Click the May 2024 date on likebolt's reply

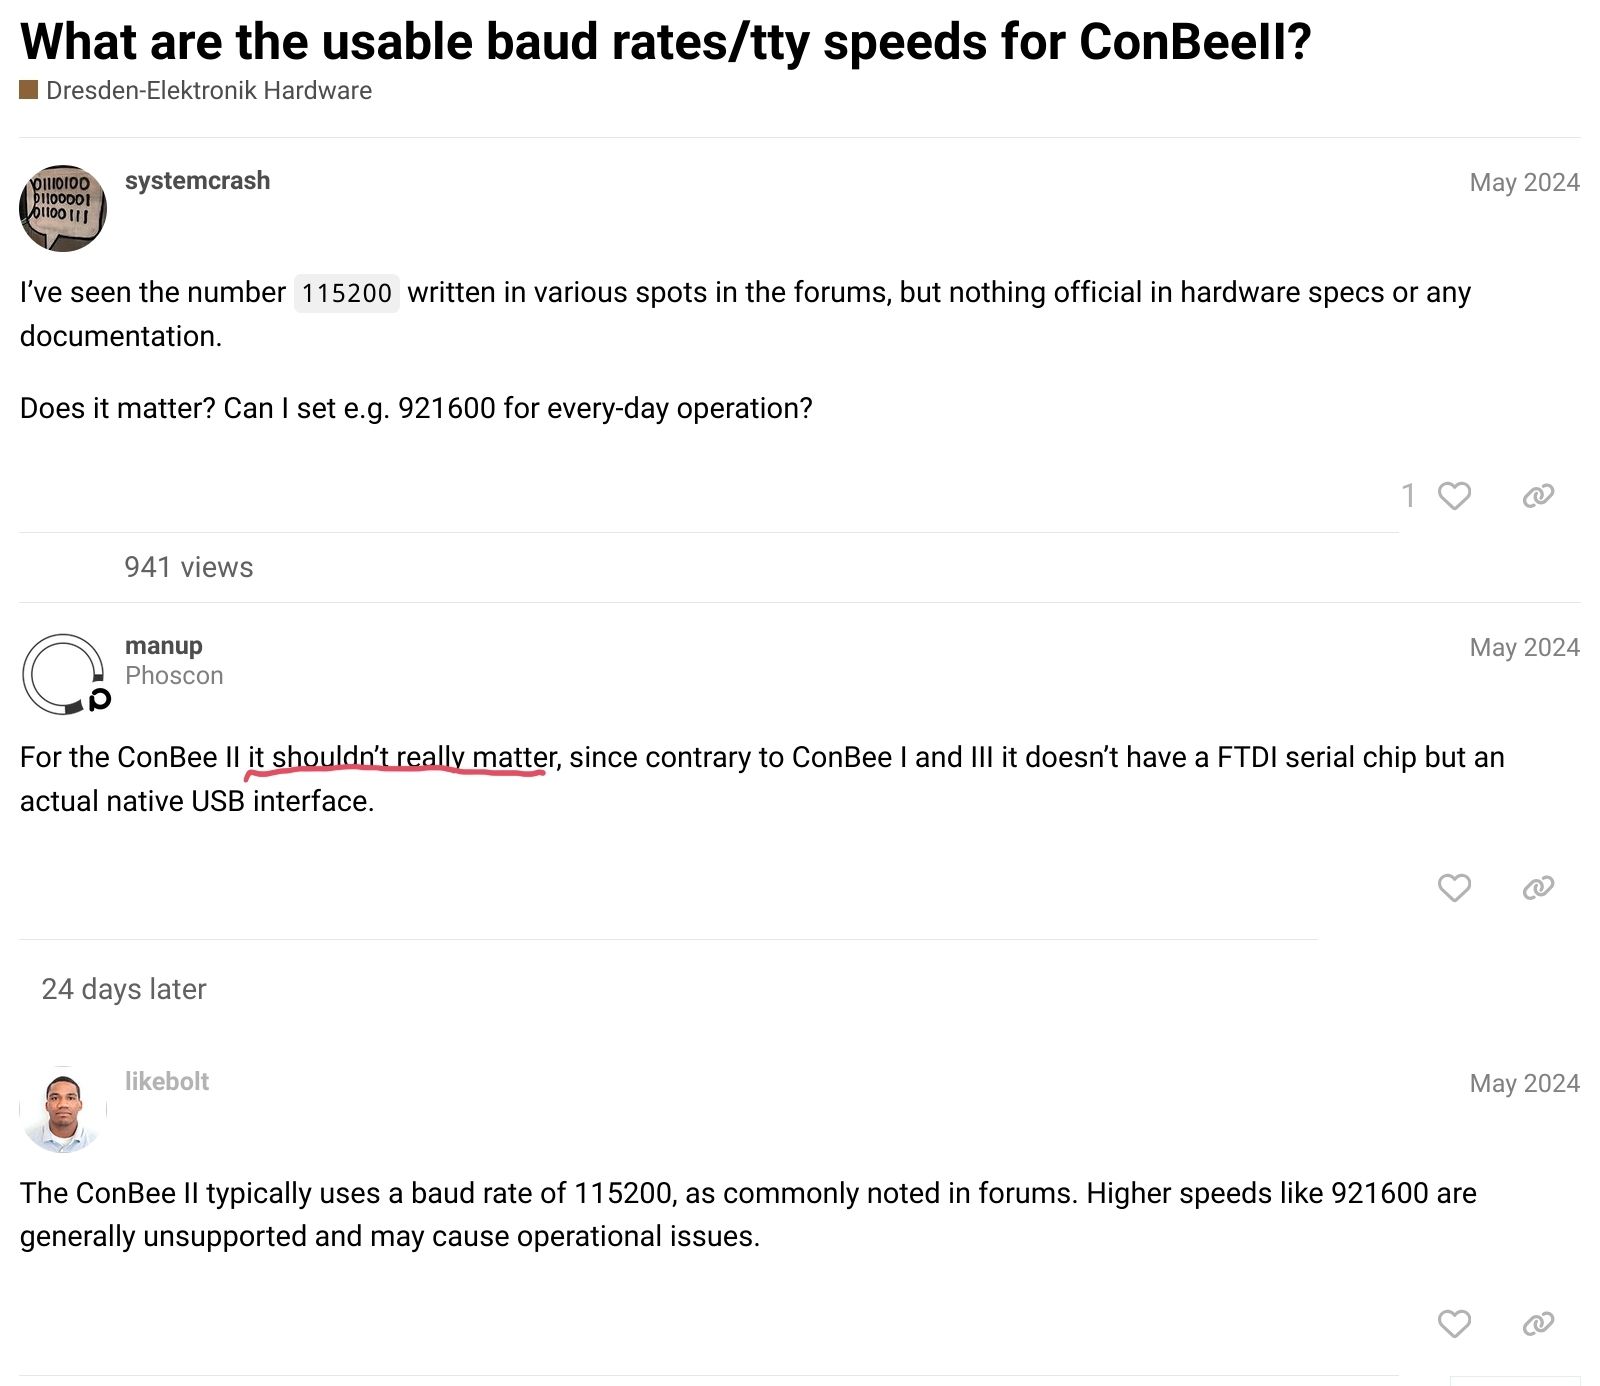coord(1524,1084)
